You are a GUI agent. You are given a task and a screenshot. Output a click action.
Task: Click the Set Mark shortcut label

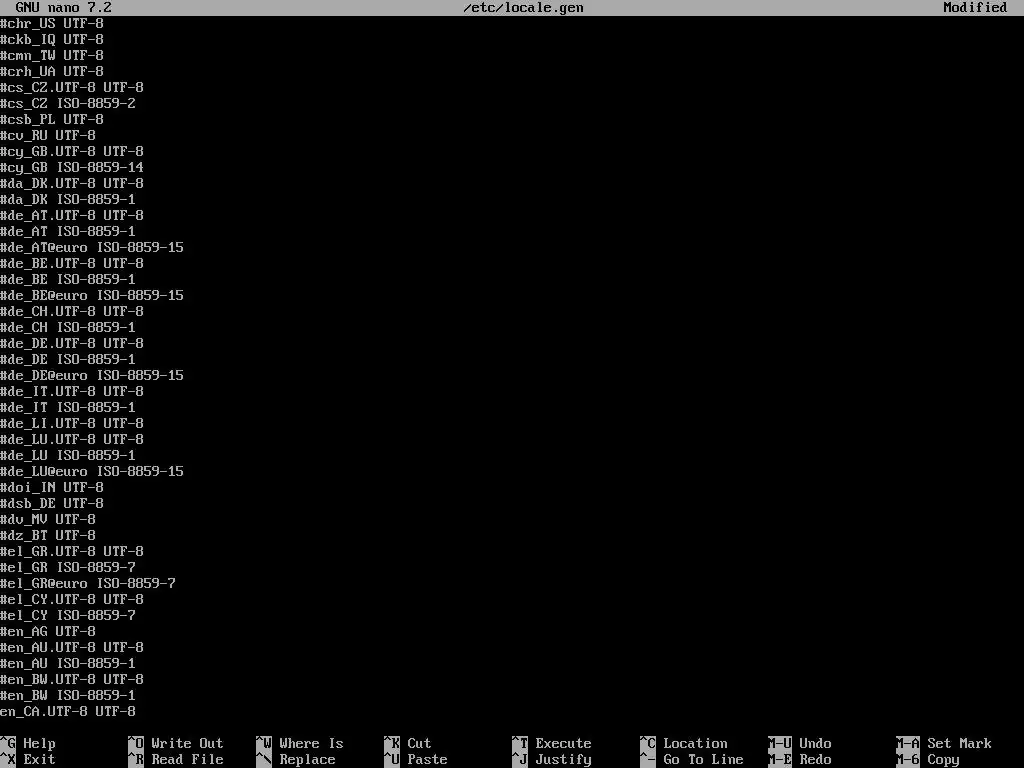click(x=959, y=743)
